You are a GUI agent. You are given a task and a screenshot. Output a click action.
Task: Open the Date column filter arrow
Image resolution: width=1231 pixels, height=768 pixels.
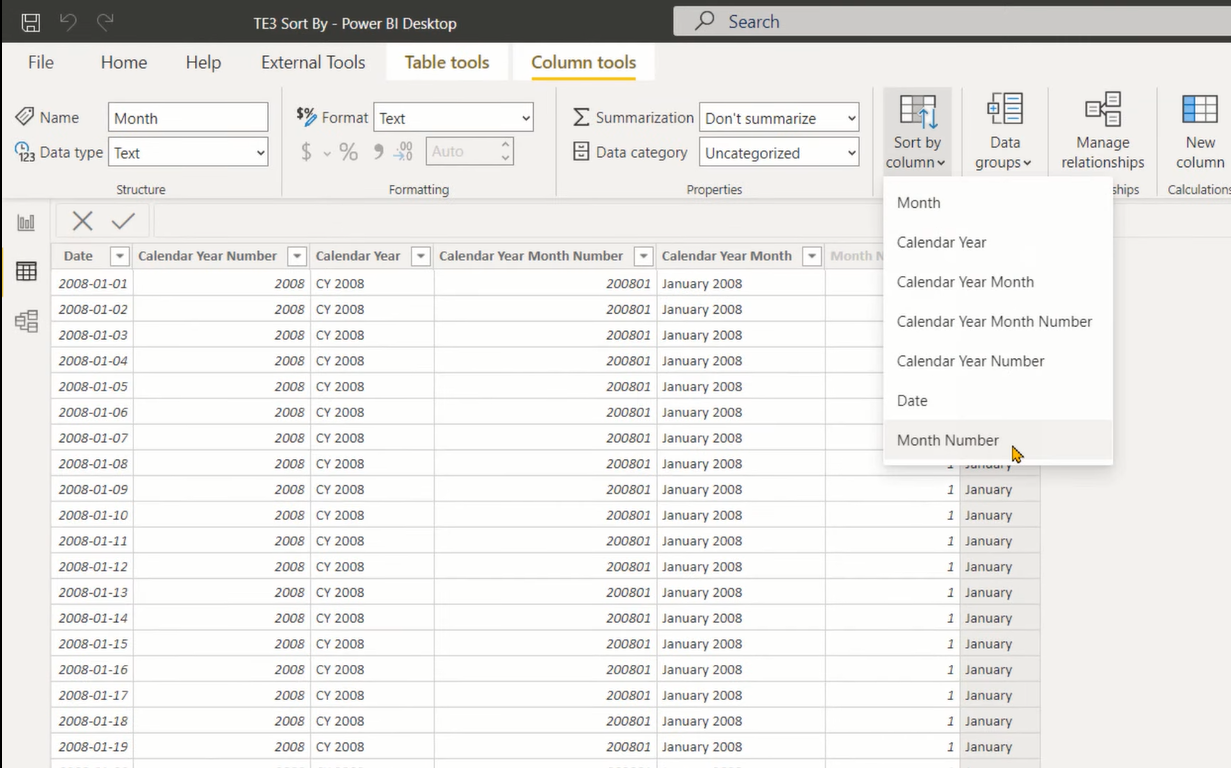click(x=120, y=256)
